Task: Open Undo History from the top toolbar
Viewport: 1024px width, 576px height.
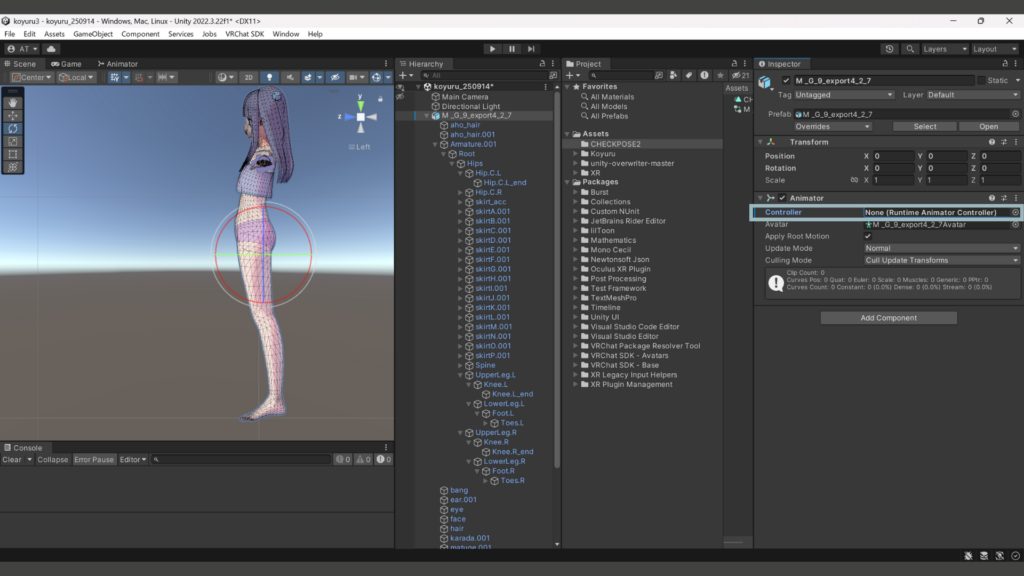Action: (890, 48)
